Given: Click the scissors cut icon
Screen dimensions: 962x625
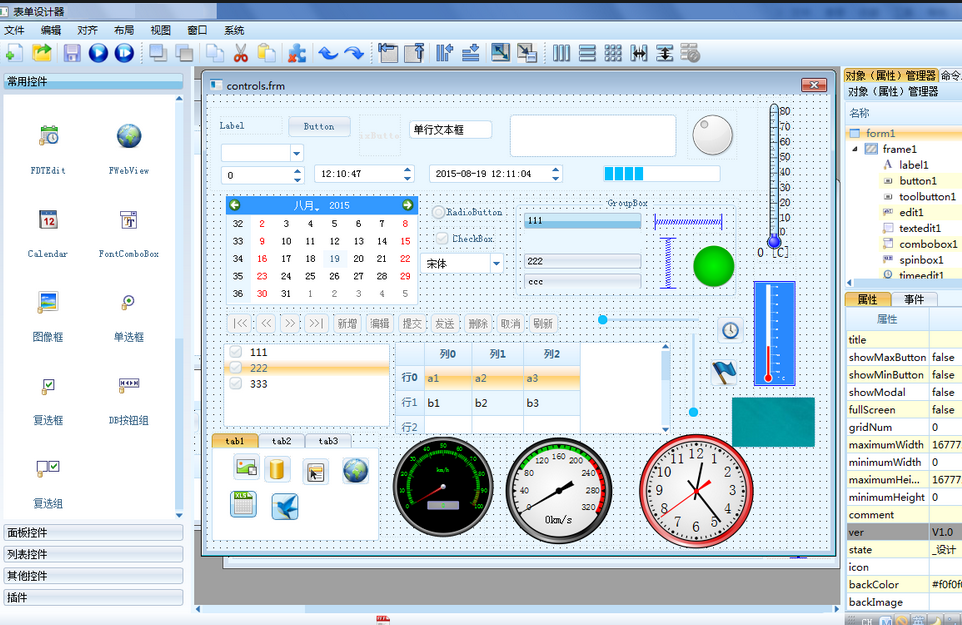Looking at the screenshot, I should tap(240, 53).
